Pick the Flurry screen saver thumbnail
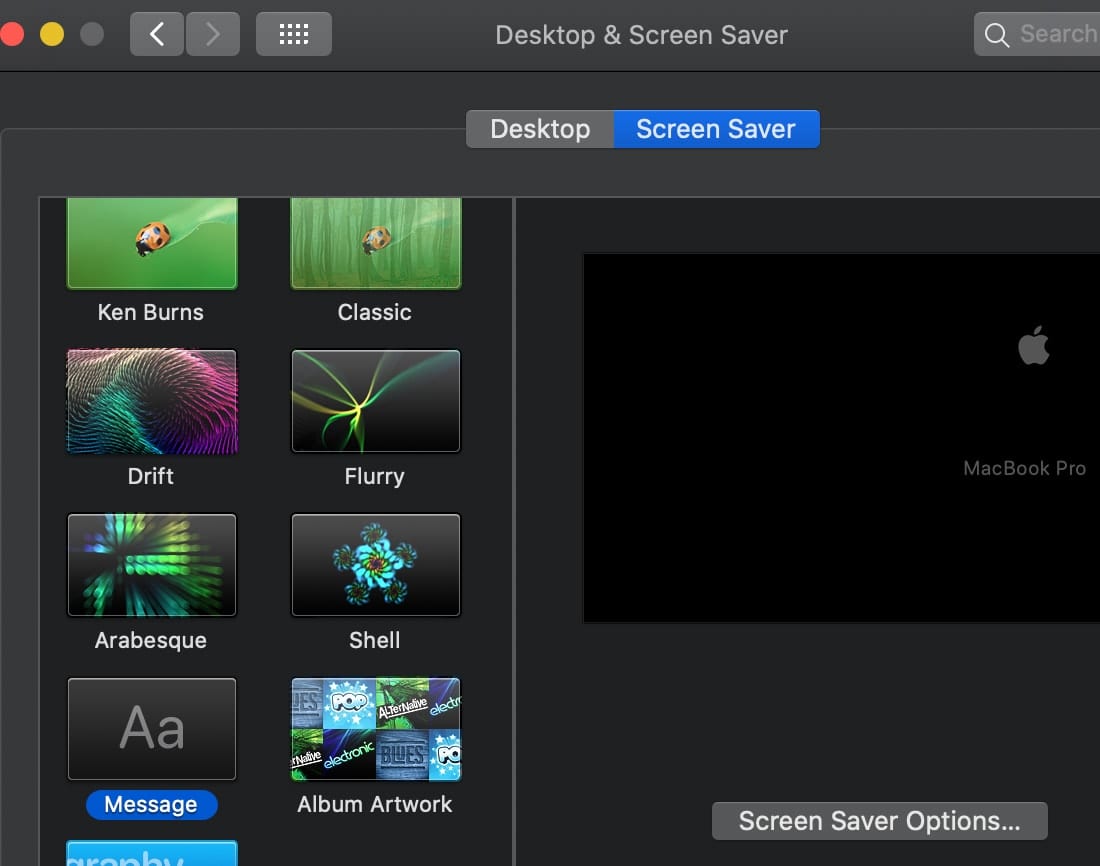 (x=375, y=401)
